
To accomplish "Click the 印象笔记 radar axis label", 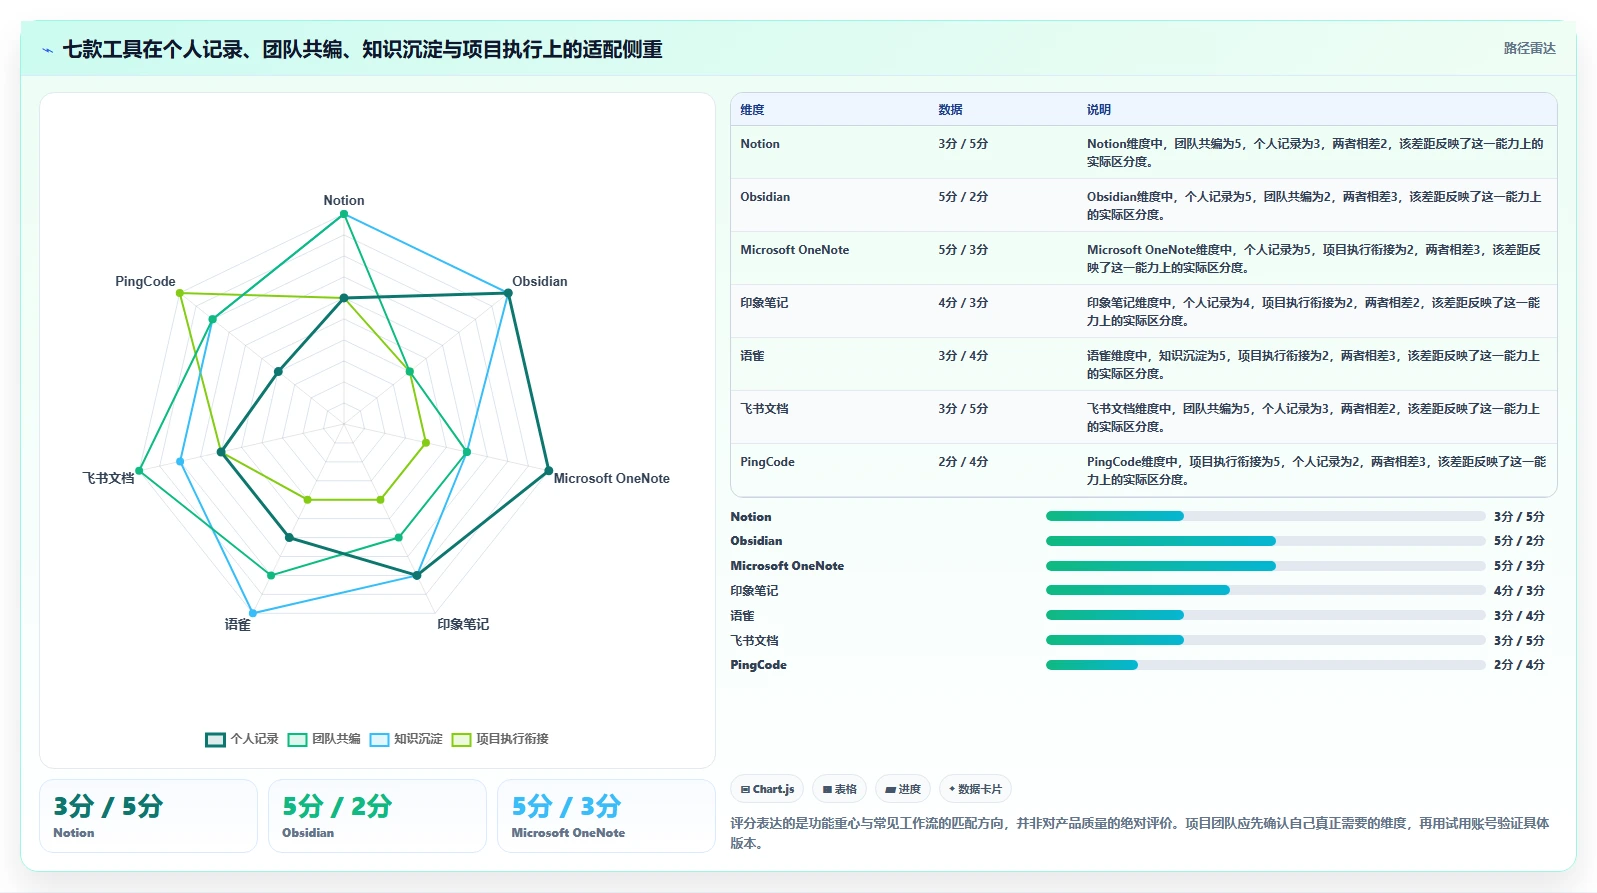I will coord(463,624).
